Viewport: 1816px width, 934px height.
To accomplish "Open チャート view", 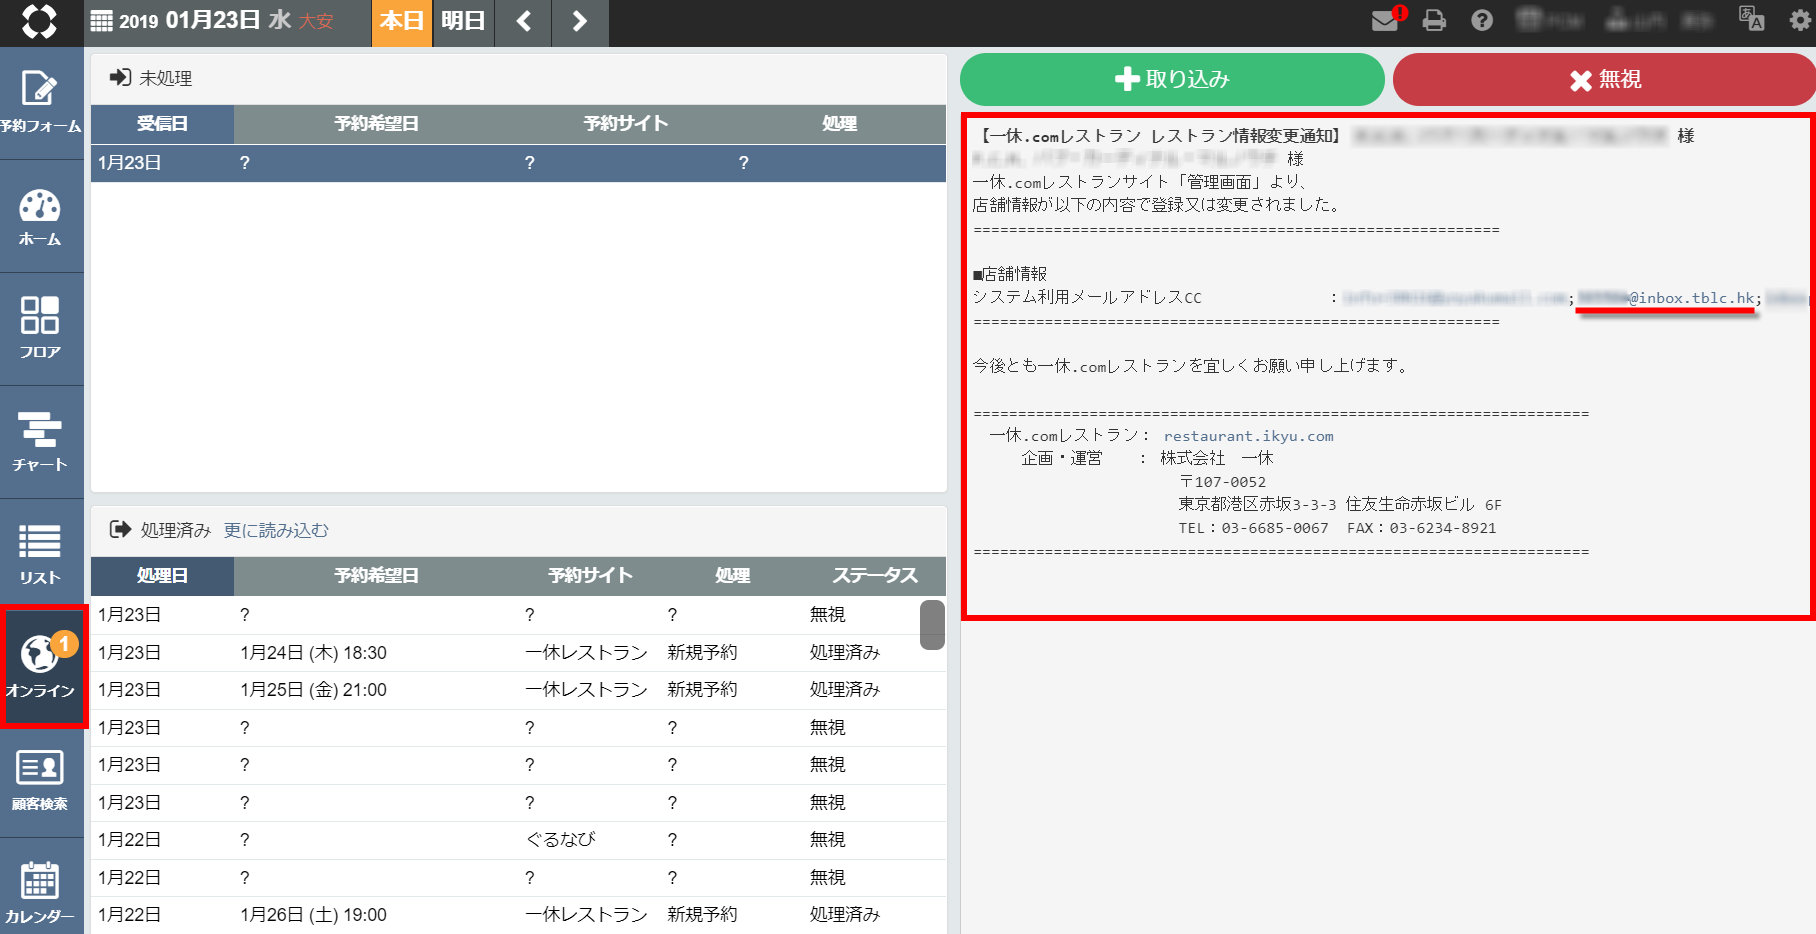I will point(41,442).
